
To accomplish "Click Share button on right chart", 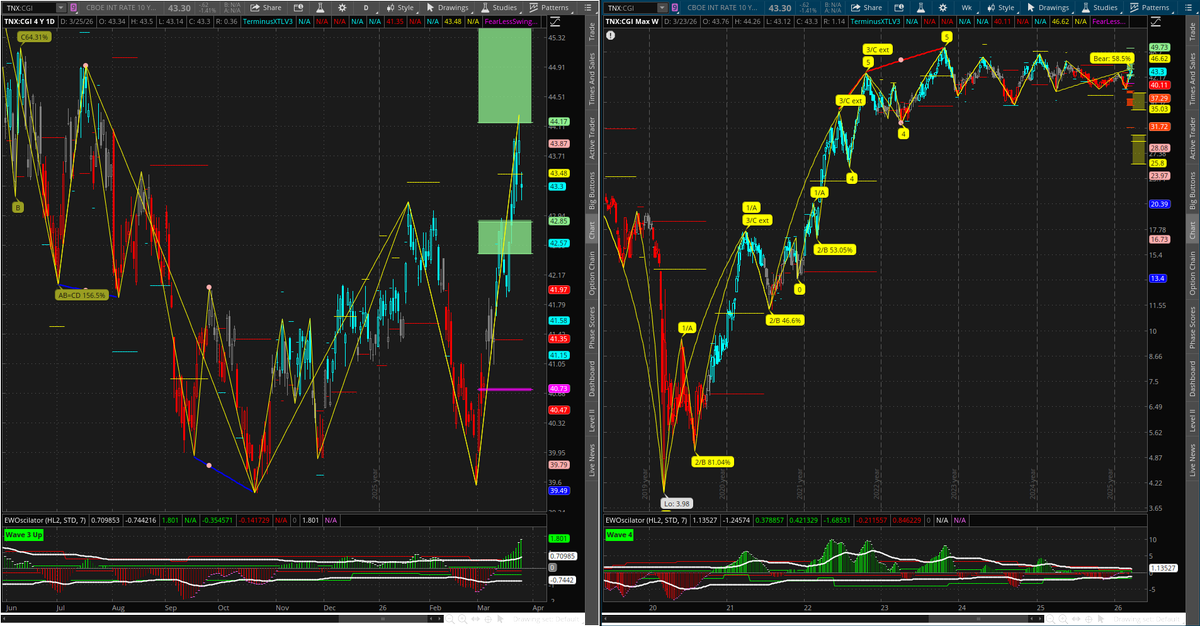I will pyautogui.click(x=866, y=8).
